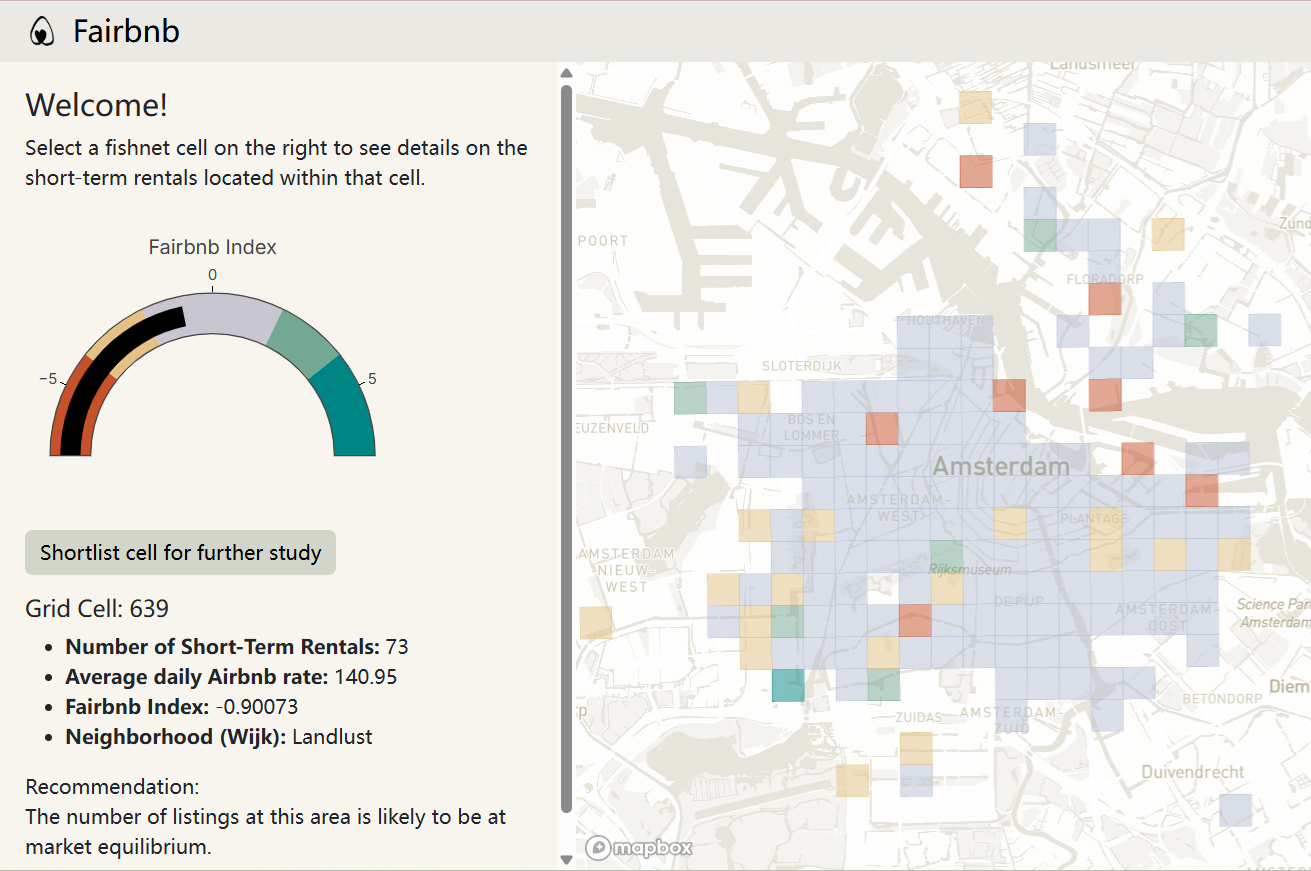
Task: Click the "SLOTERDIJK" map label
Action: pyautogui.click(x=804, y=367)
